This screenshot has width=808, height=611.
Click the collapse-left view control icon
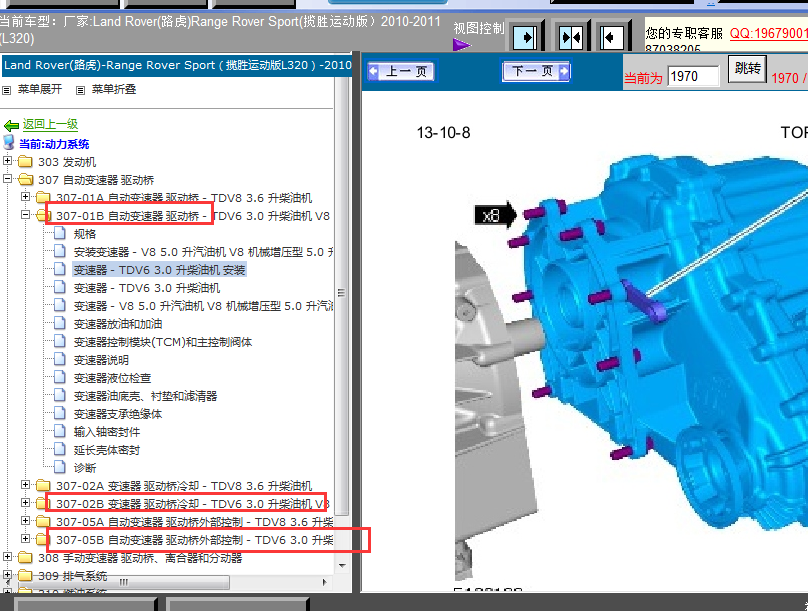coord(612,37)
